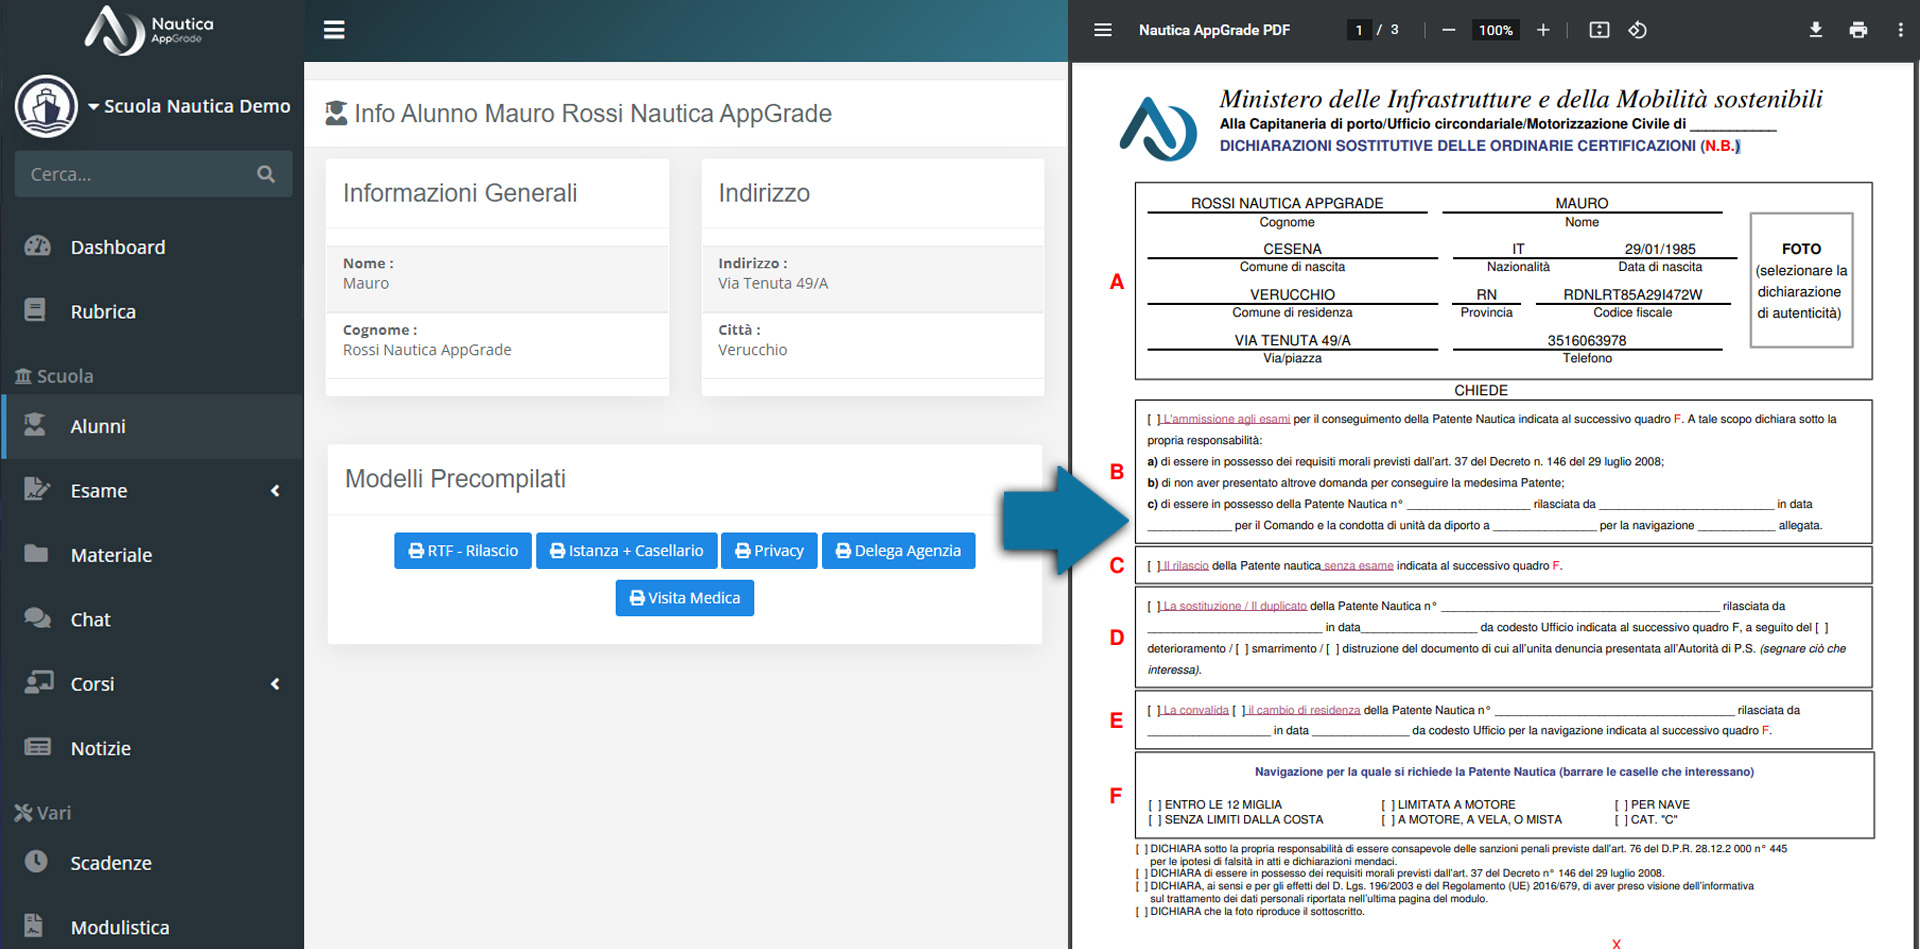This screenshot has width=1920, height=949.
Task: Check the ENTRO LE 12 MIGLIA box
Action: (x=1155, y=805)
